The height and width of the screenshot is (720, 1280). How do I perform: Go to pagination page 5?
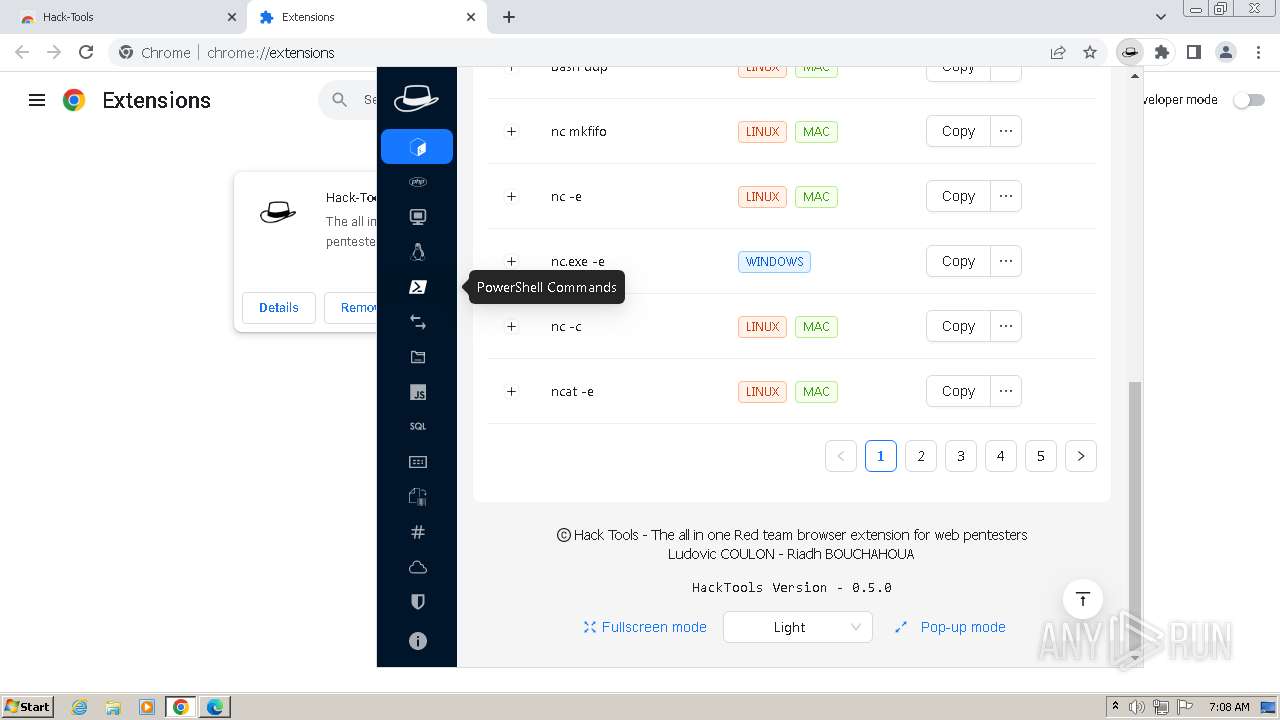1041,456
